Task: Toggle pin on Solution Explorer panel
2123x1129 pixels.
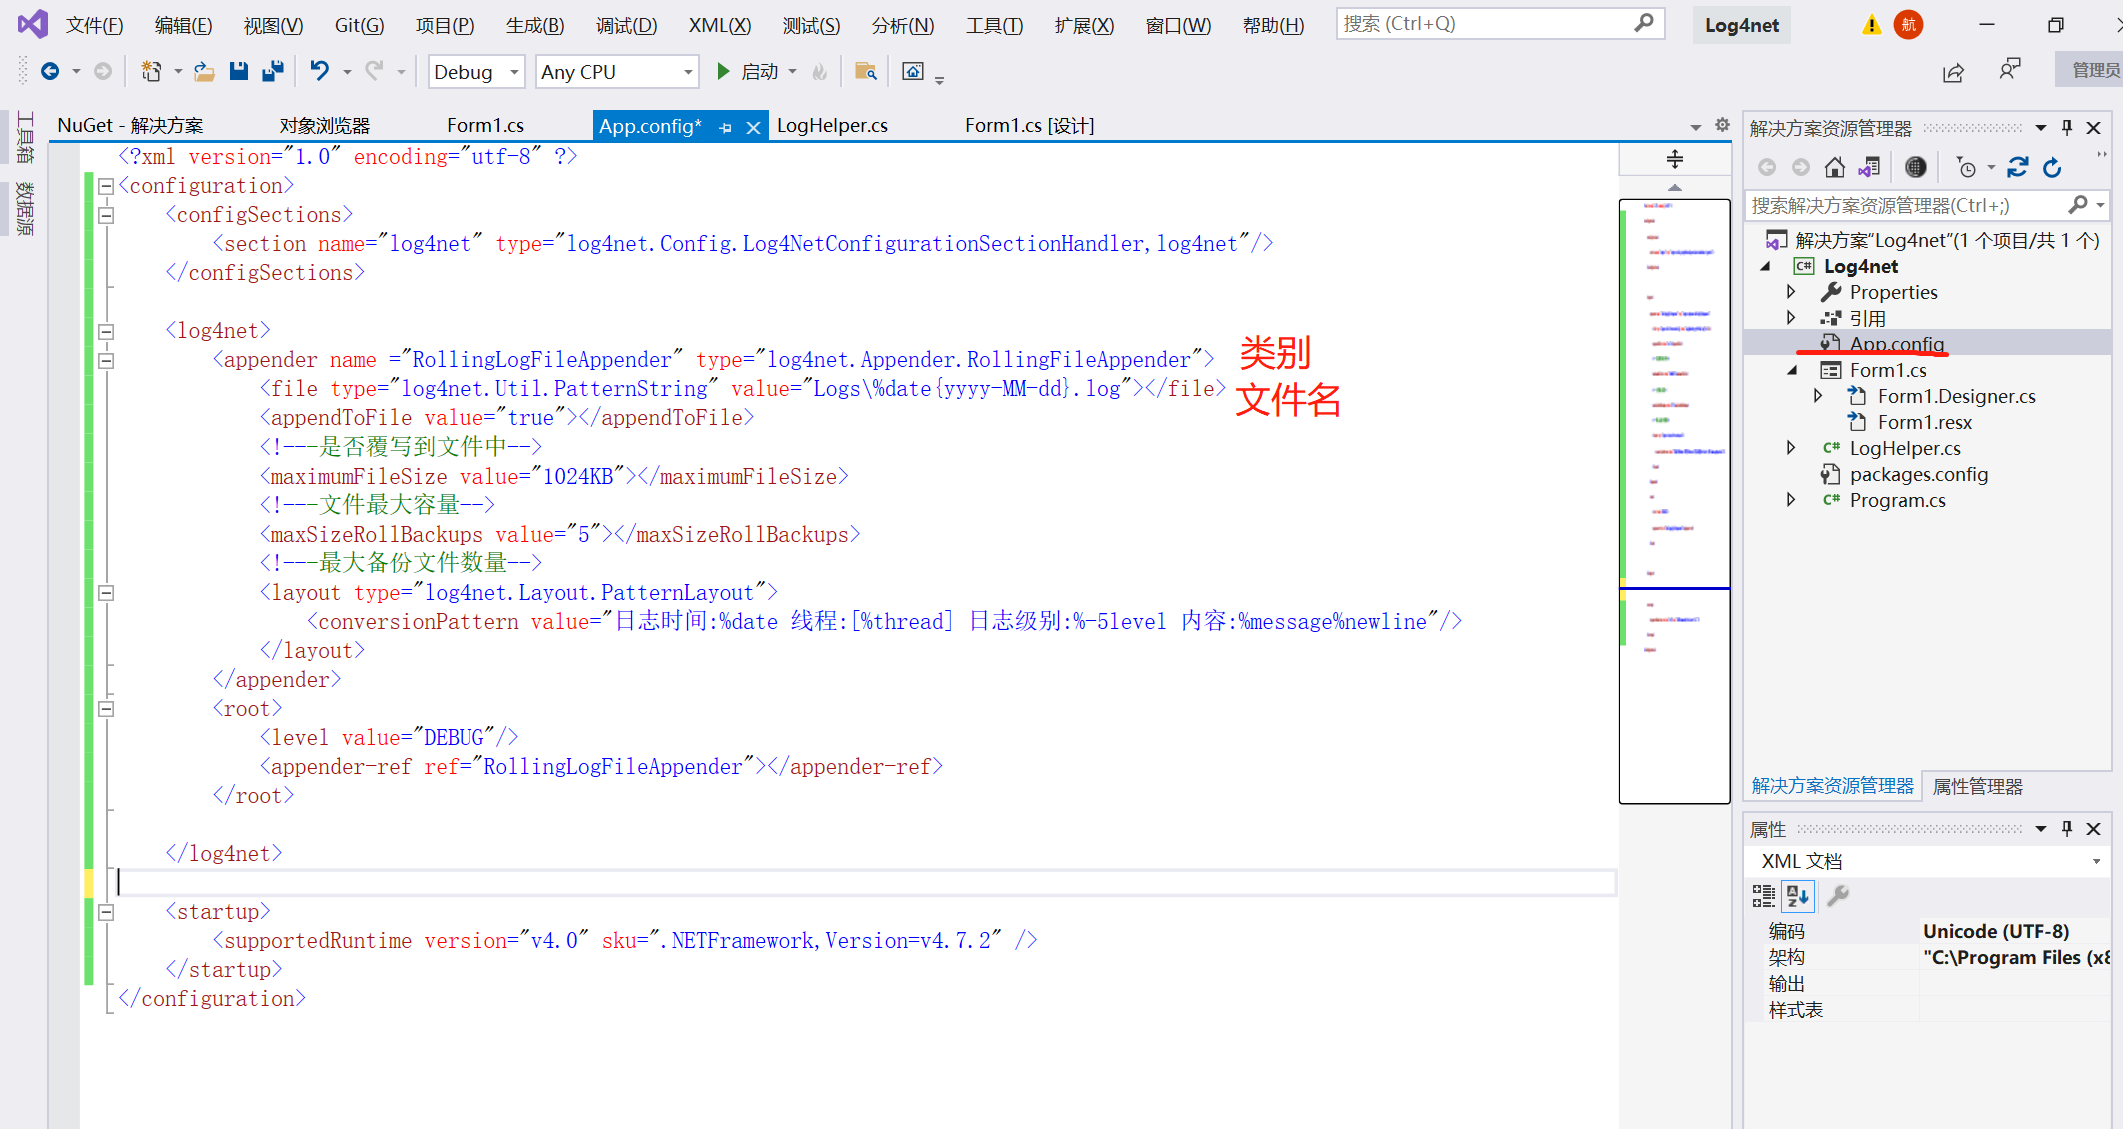Action: (2067, 127)
